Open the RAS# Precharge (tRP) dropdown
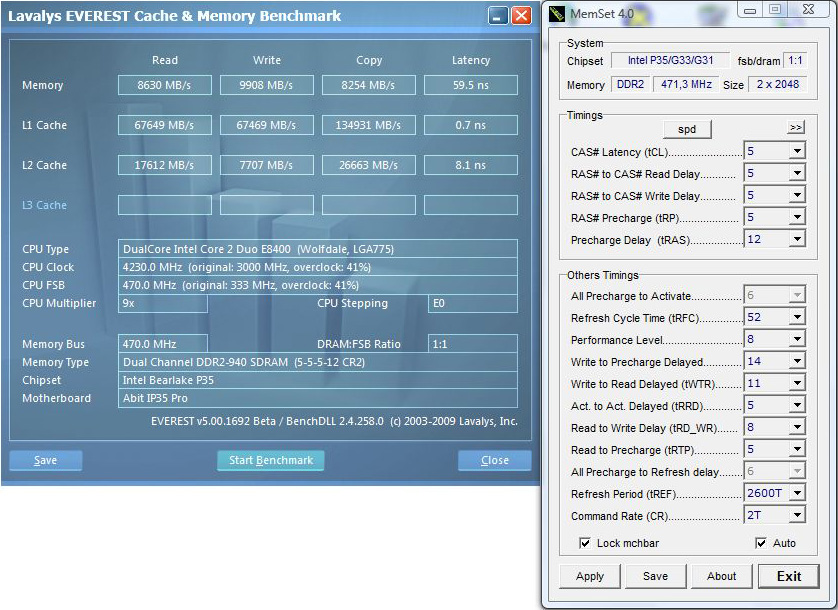 click(x=797, y=217)
